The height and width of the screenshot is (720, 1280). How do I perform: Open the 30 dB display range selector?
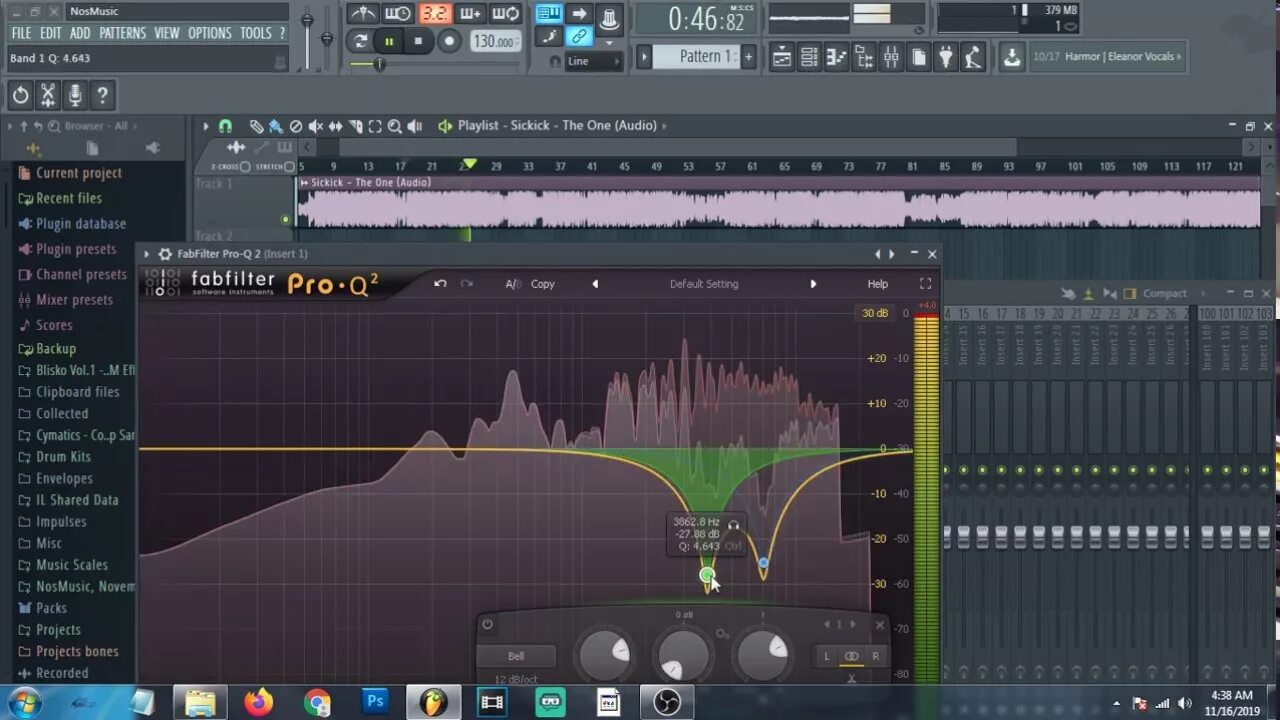[875, 313]
